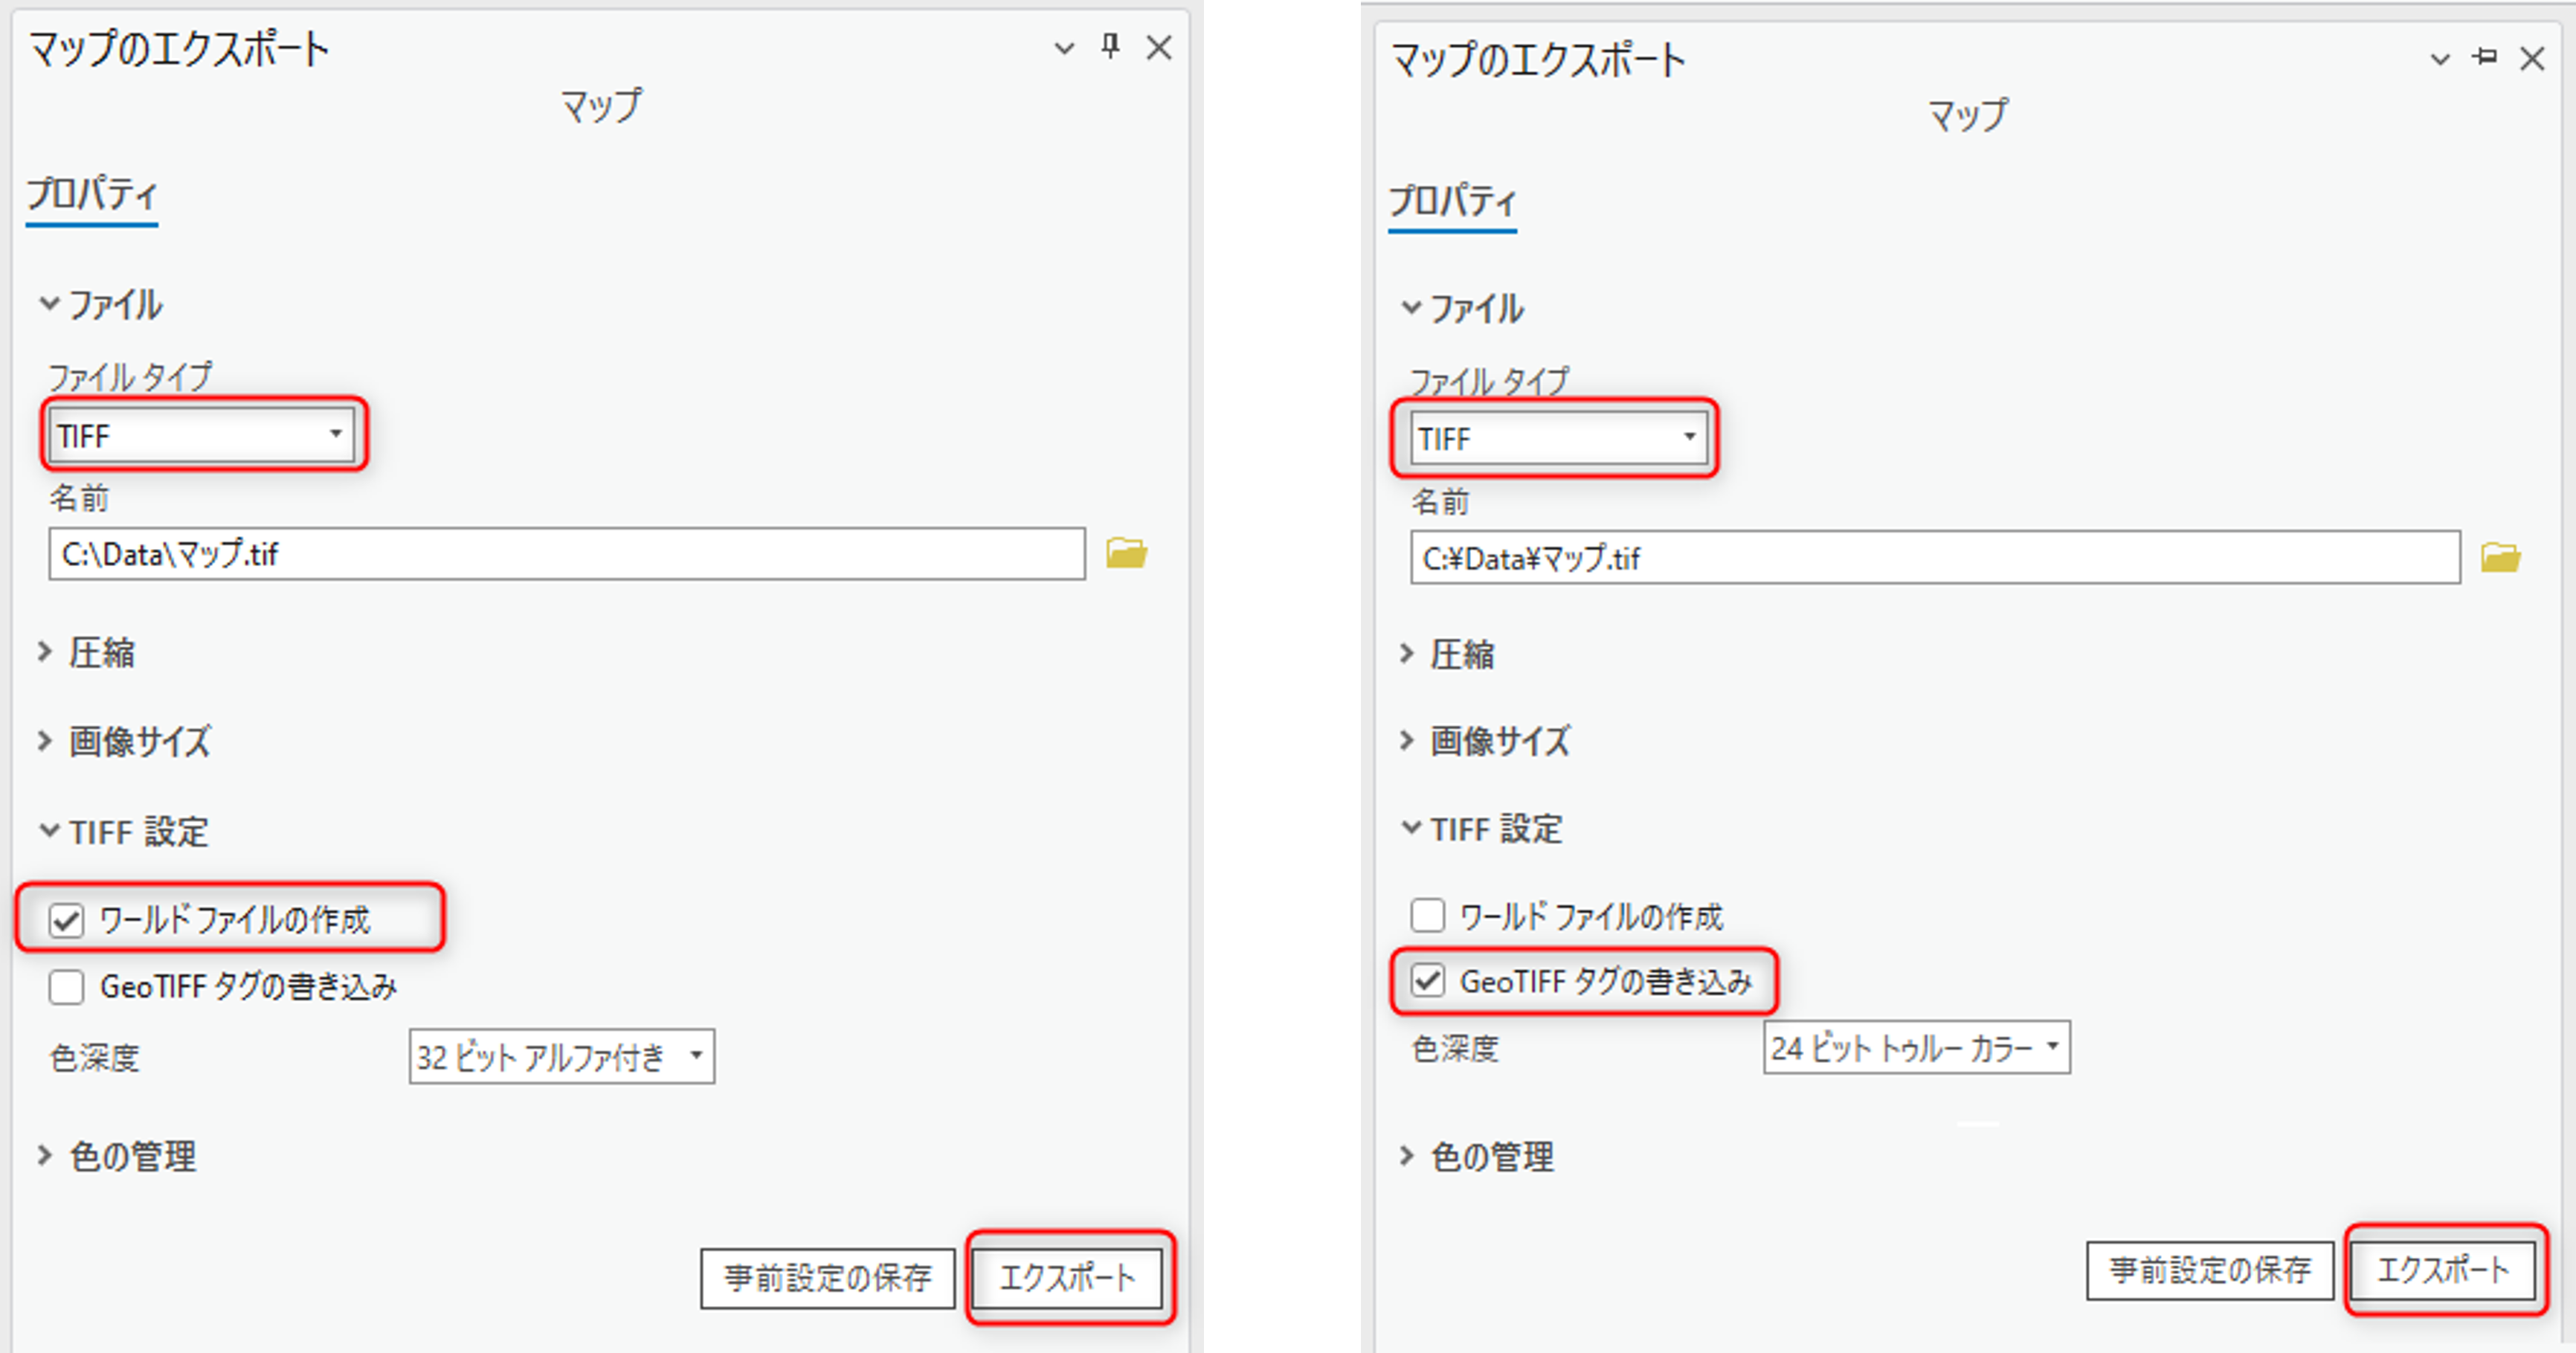Click エクスポート button in right pane

click(2442, 1270)
